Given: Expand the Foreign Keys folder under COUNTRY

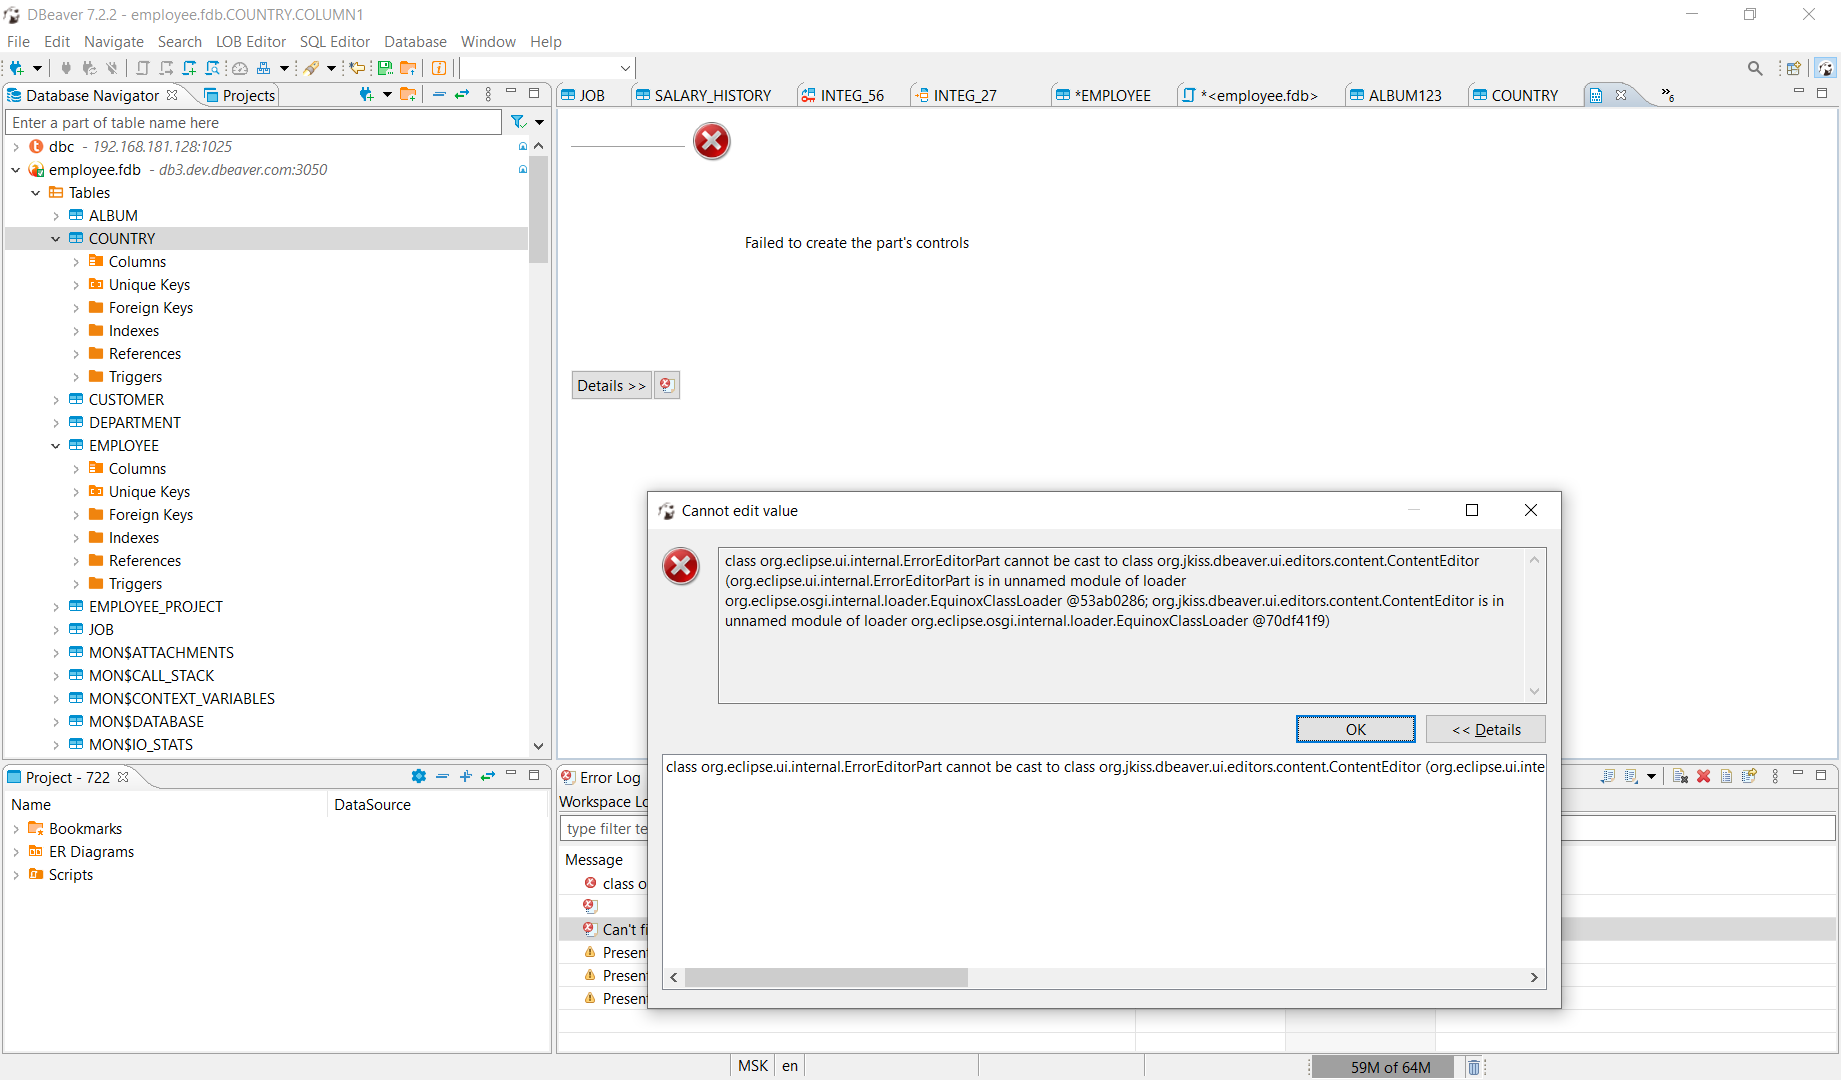Looking at the screenshot, I should tap(77, 307).
